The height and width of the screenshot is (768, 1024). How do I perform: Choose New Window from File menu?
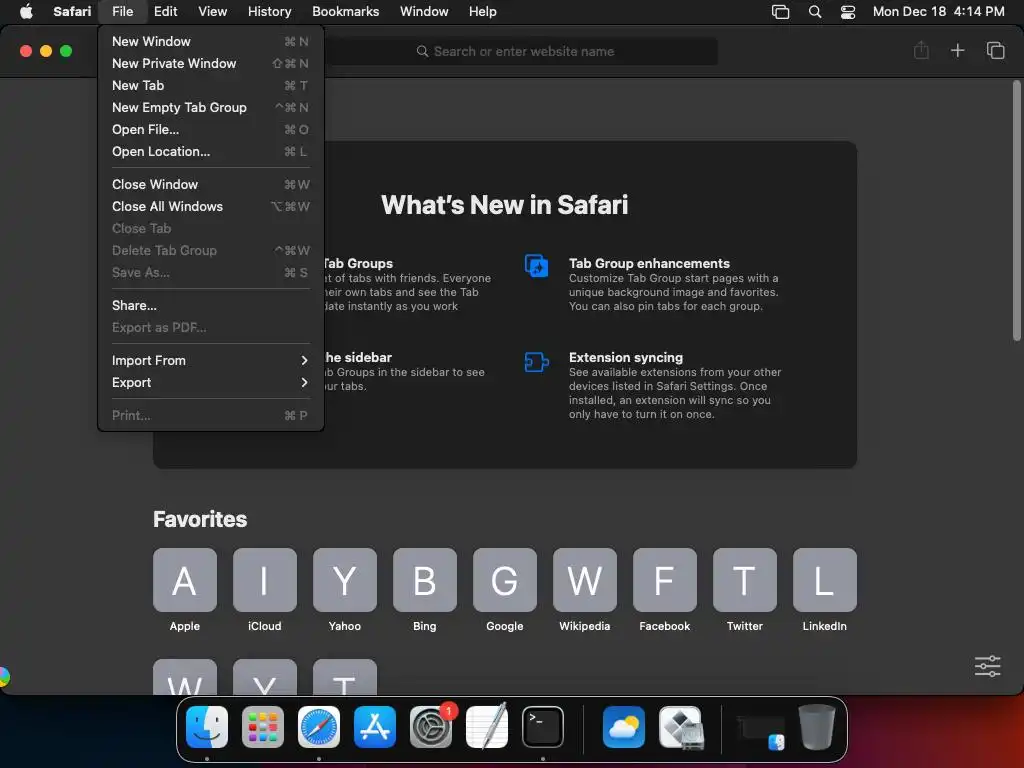[x=210, y=41]
